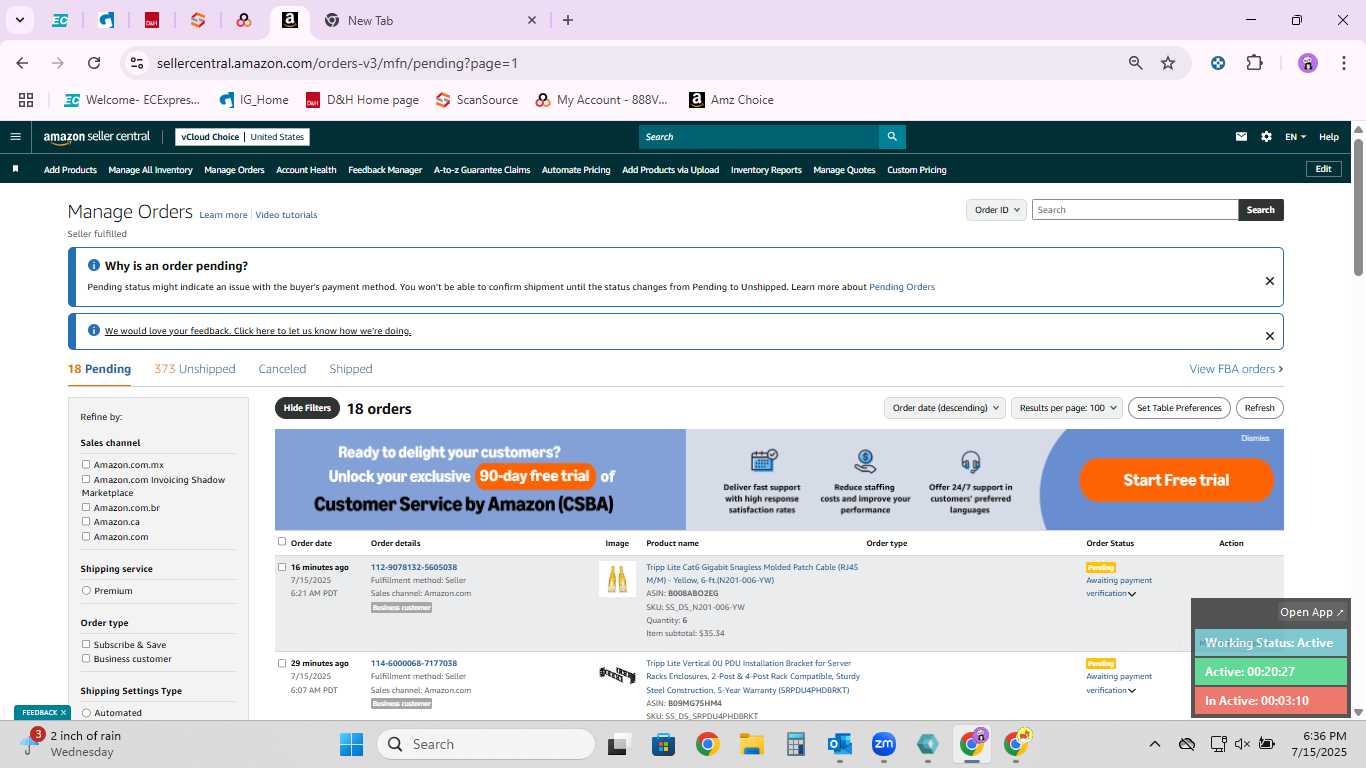The height and width of the screenshot is (768, 1366).
Task: Open Automate Pricing menu item
Action: pos(576,170)
